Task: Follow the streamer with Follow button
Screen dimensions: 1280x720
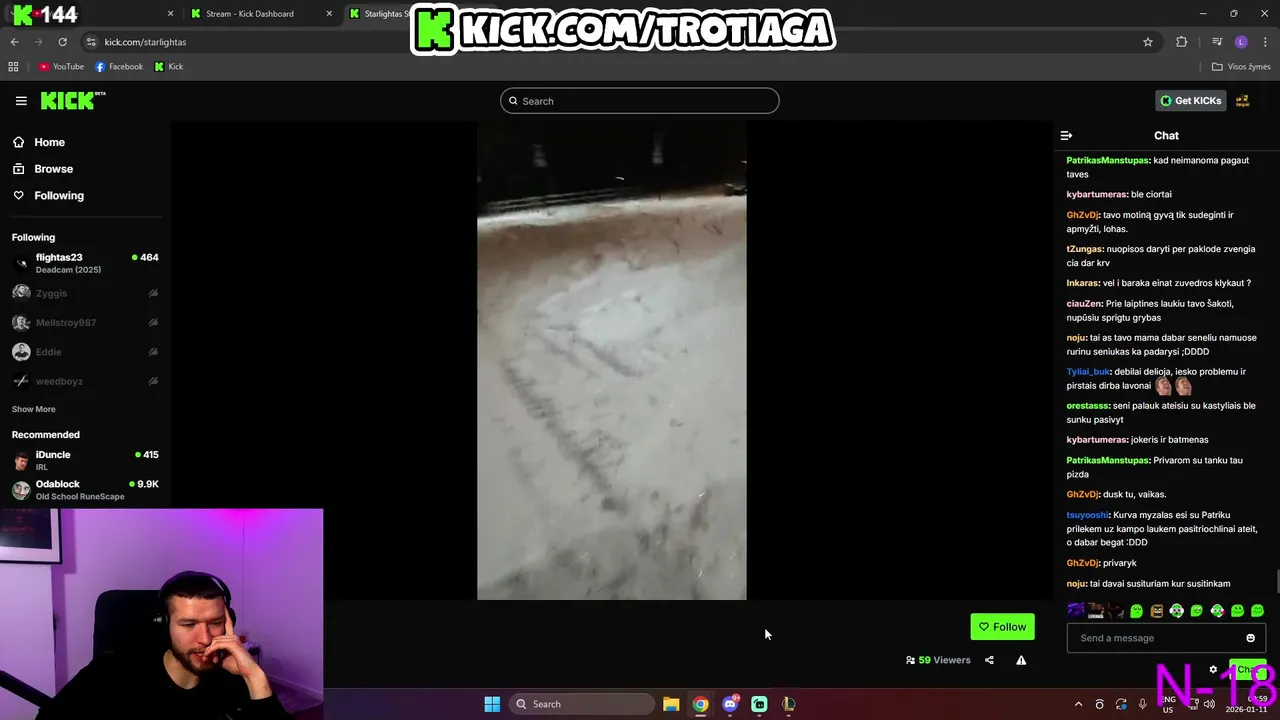Action: (x=1002, y=627)
